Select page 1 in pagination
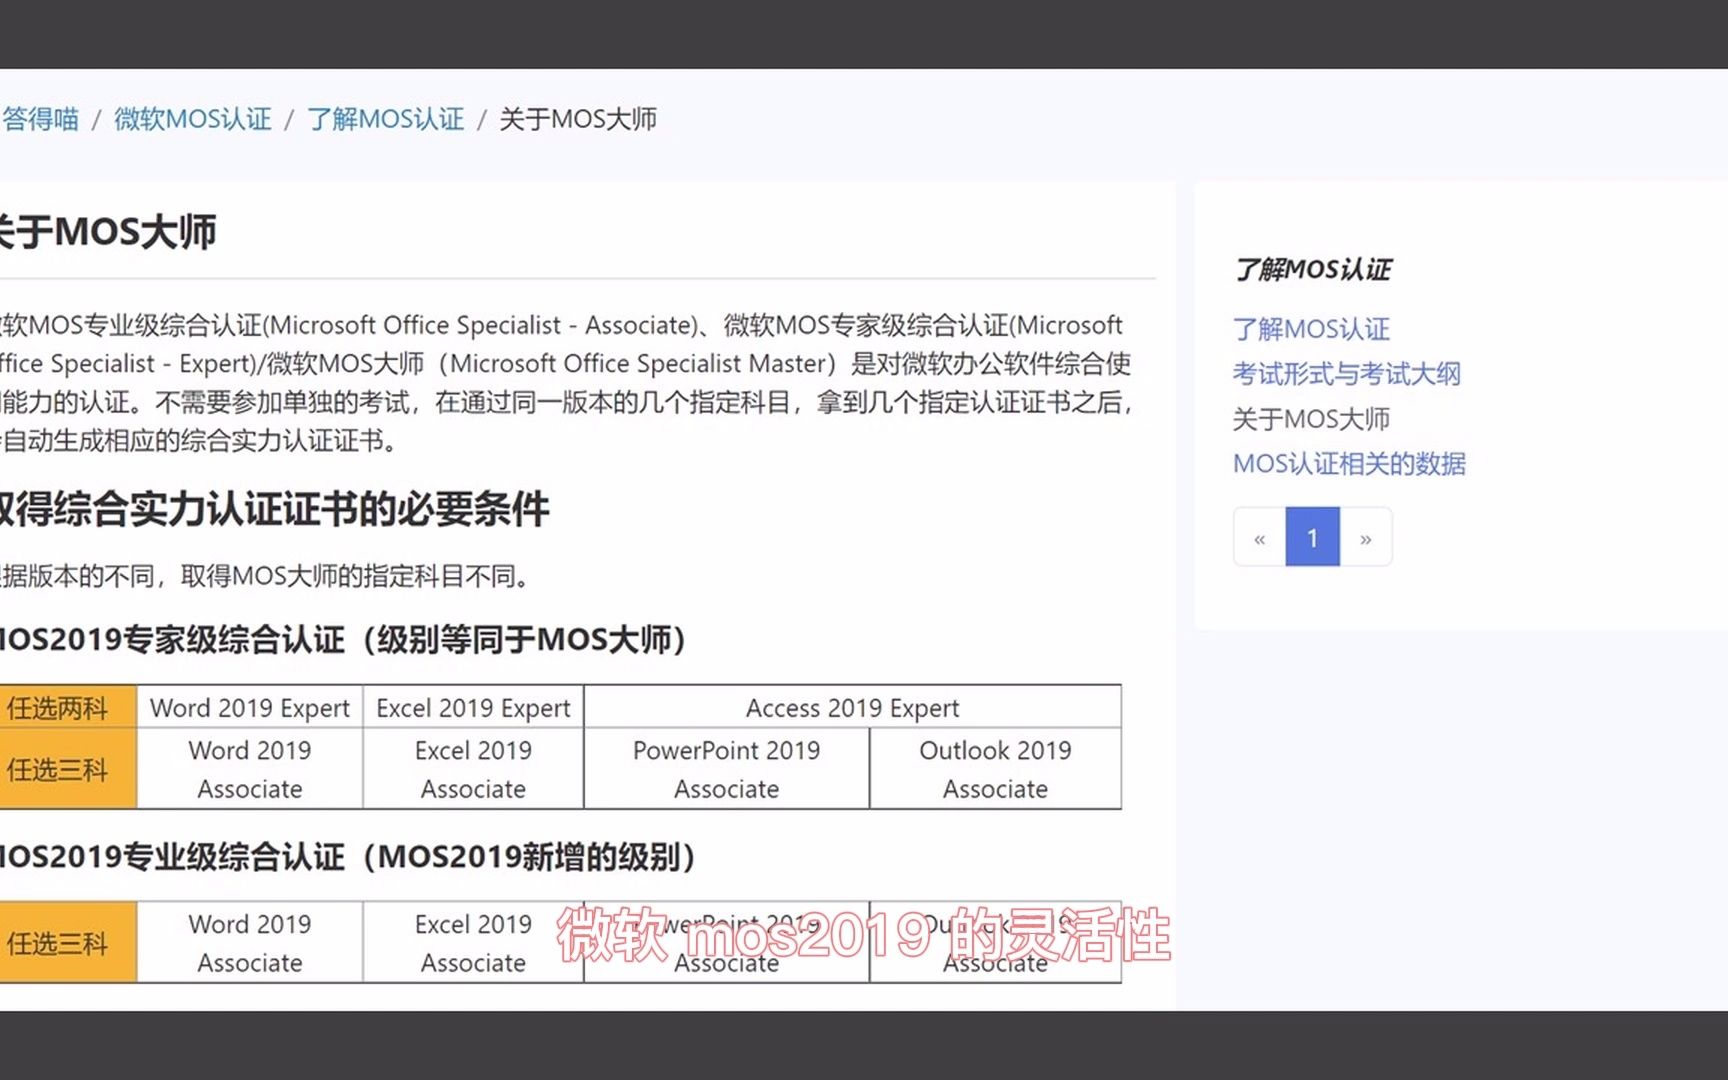Viewport: 1728px width, 1080px height. point(1312,538)
